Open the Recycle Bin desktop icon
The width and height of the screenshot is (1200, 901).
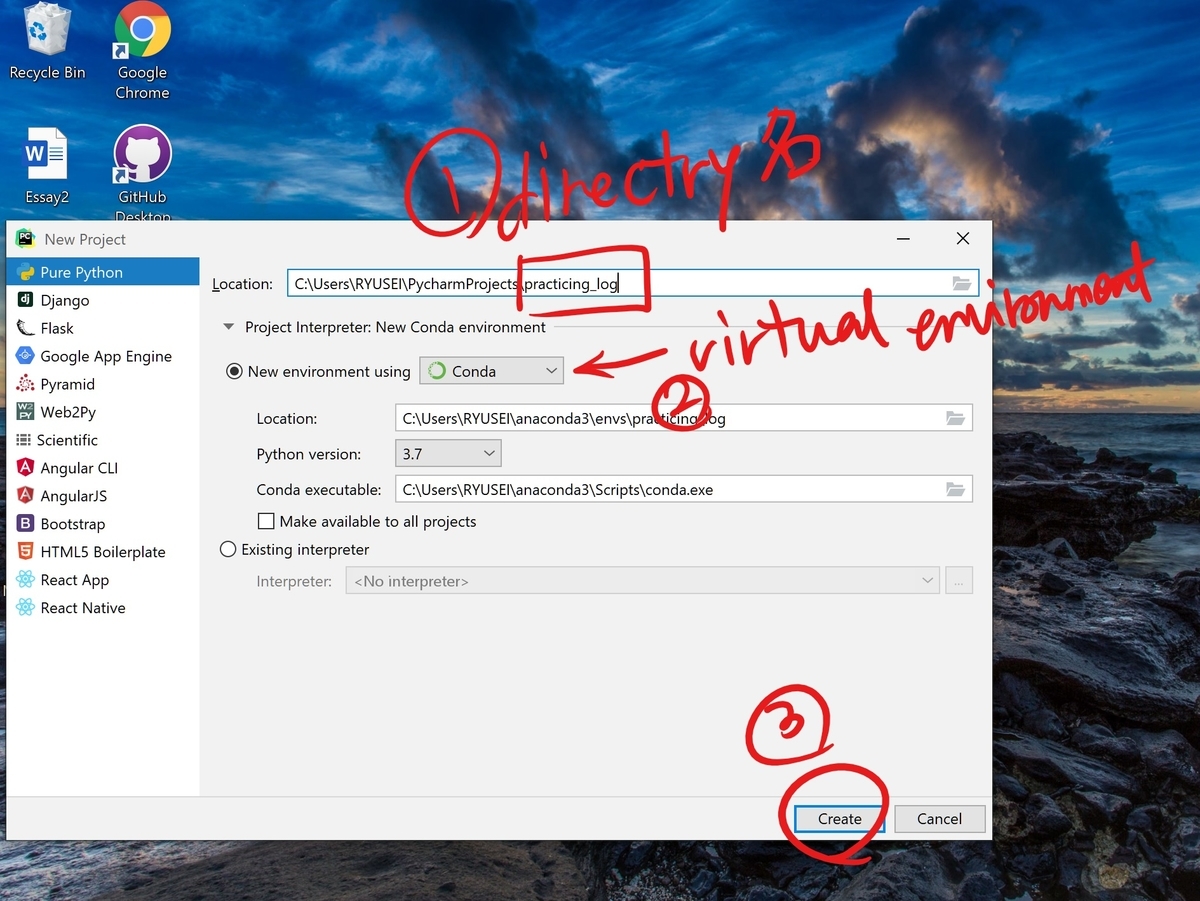(x=47, y=42)
